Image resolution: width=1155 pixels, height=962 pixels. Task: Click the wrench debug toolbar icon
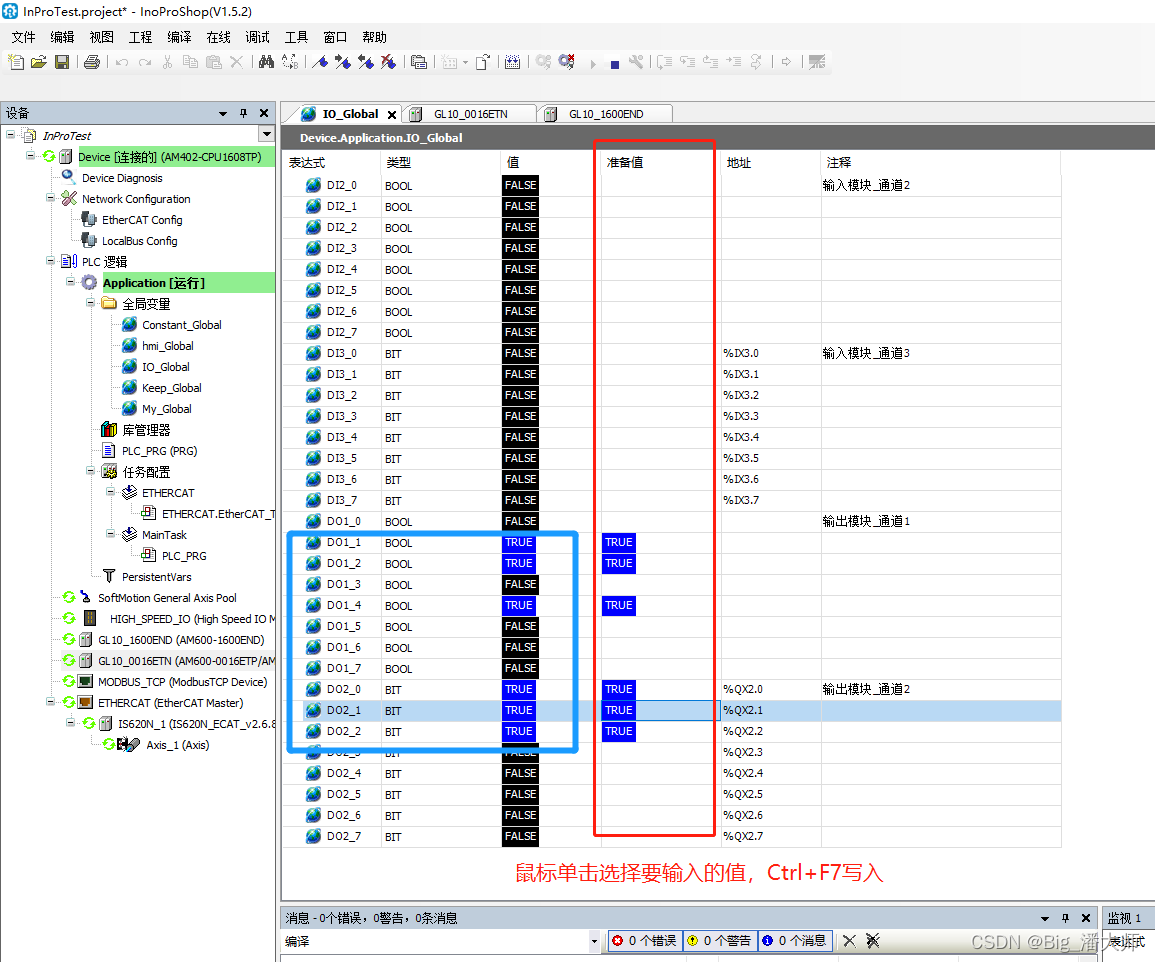[636, 62]
